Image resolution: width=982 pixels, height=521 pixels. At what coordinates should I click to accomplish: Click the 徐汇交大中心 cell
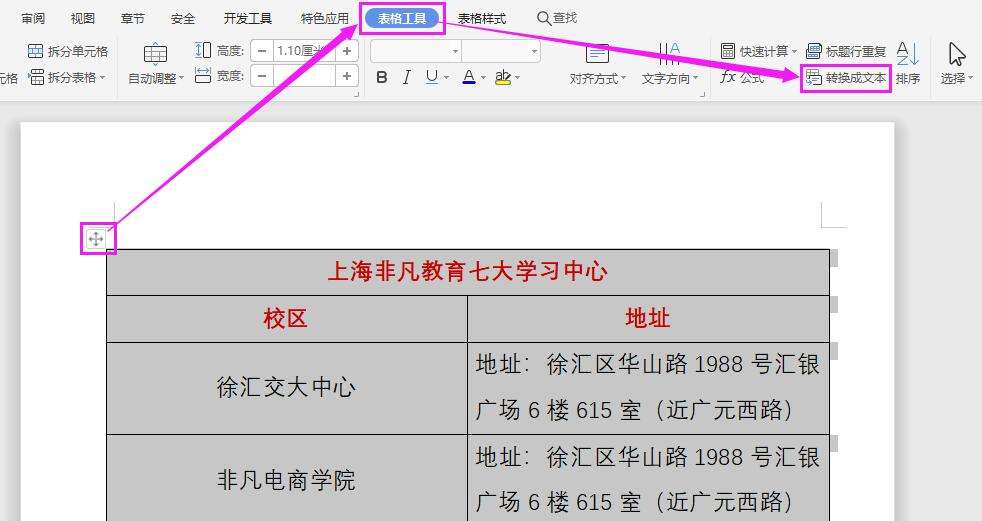(286, 388)
